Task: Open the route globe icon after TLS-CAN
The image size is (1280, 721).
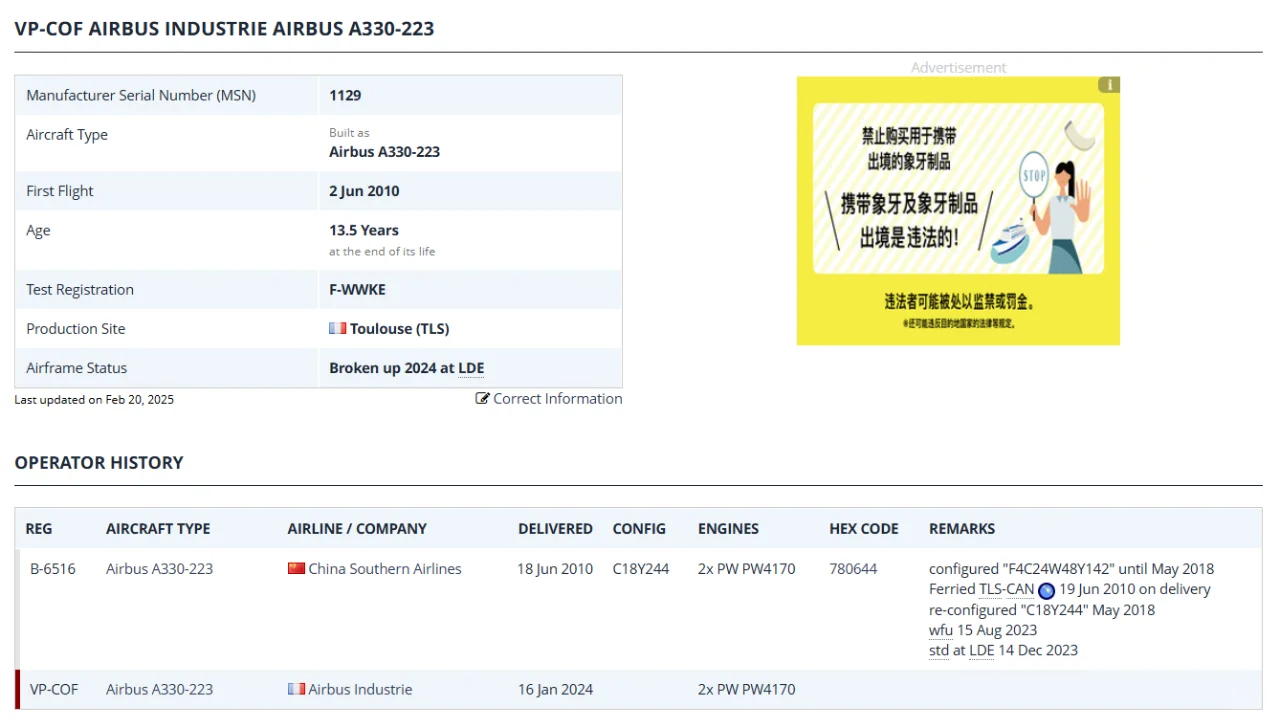Action: (1046, 590)
